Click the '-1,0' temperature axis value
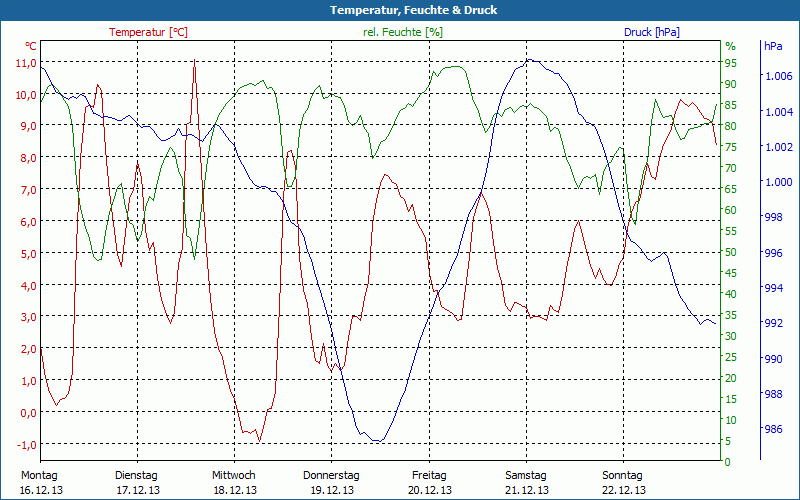This screenshot has width=800, height=500. (26, 445)
